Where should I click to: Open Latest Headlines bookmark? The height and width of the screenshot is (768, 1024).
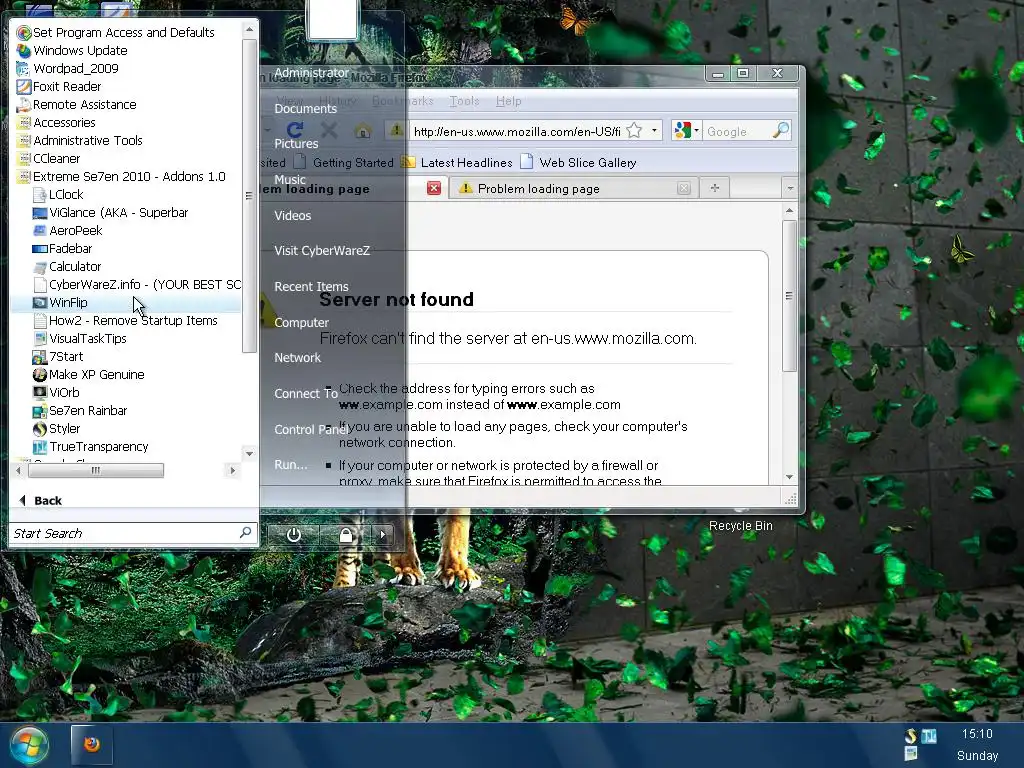coord(456,163)
